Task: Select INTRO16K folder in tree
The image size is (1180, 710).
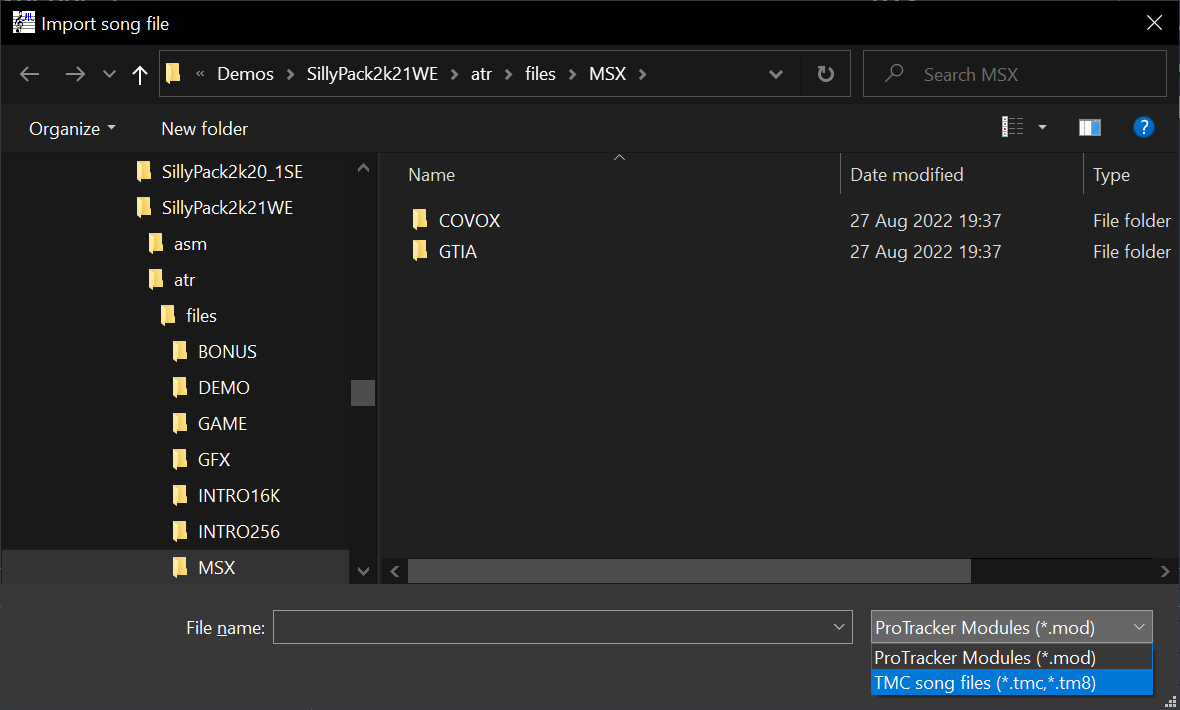Action: point(238,496)
